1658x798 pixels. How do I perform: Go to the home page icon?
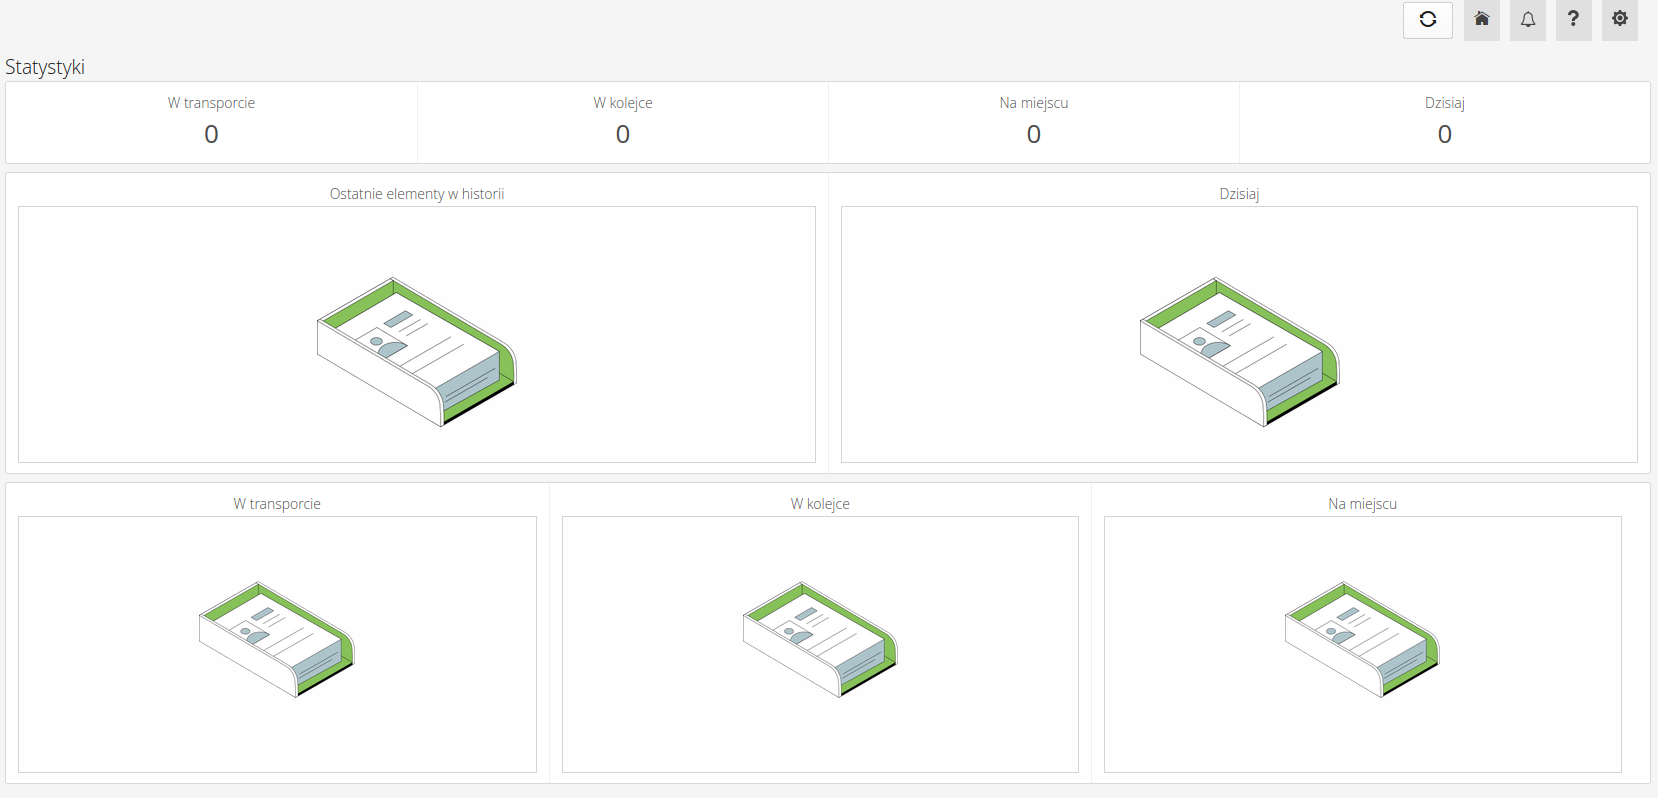click(1481, 20)
